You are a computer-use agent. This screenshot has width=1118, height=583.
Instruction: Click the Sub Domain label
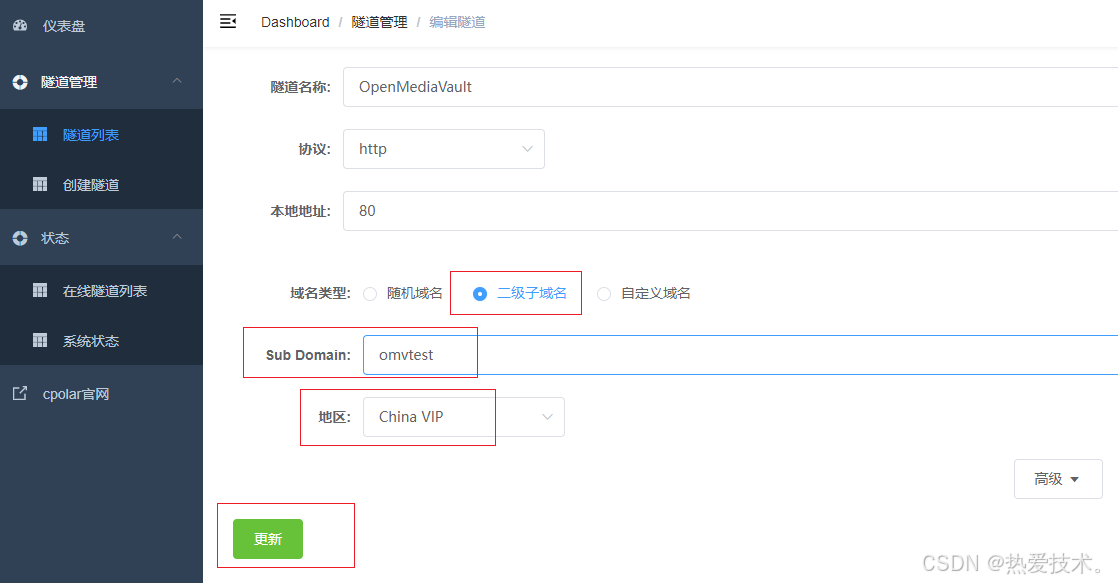pyautogui.click(x=308, y=355)
